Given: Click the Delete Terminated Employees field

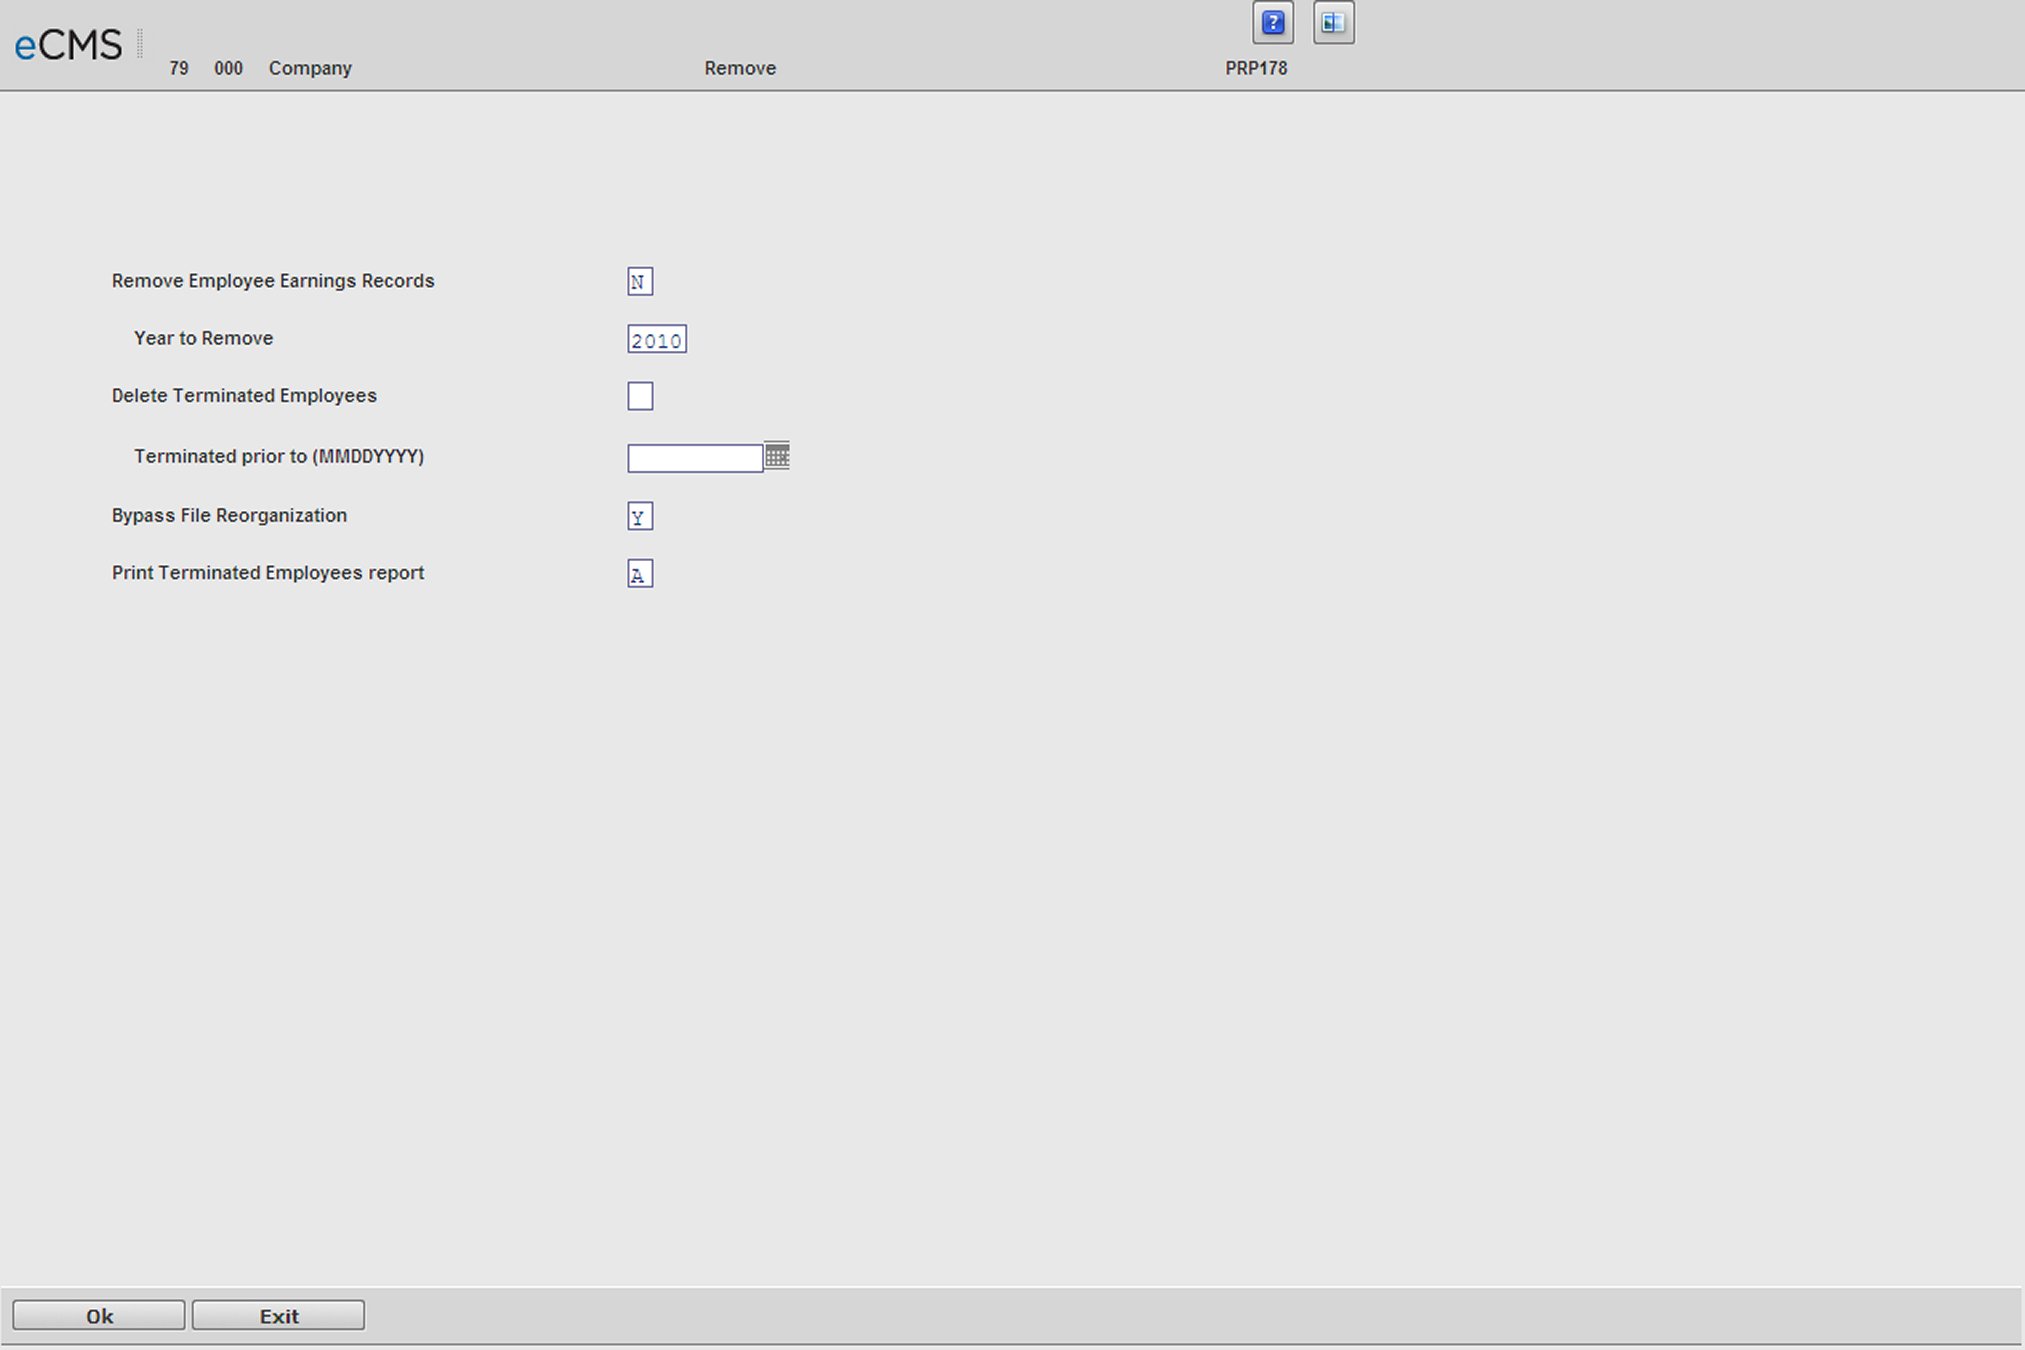Looking at the screenshot, I should point(640,396).
